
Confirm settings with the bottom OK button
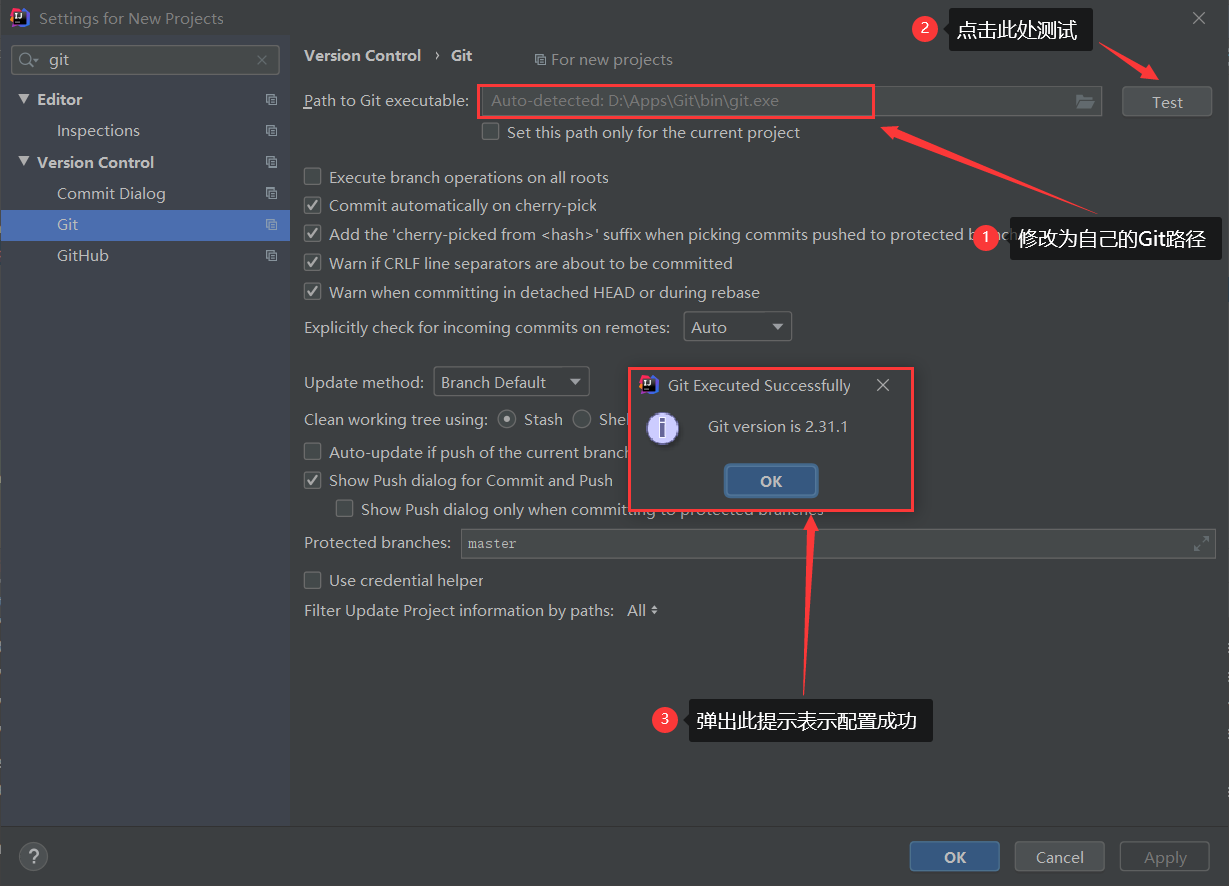(955, 857)
